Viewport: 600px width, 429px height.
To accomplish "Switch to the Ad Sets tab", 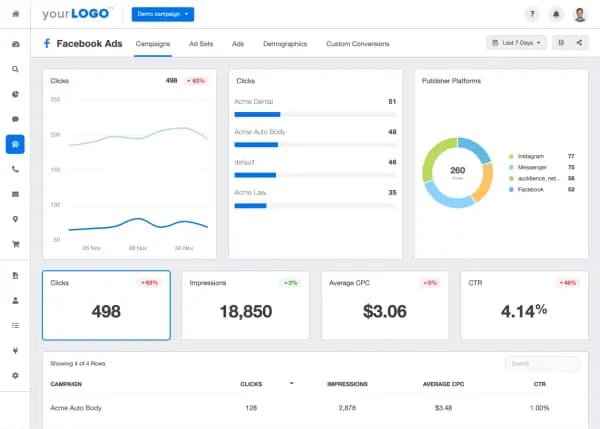I will tap(200, 44).
